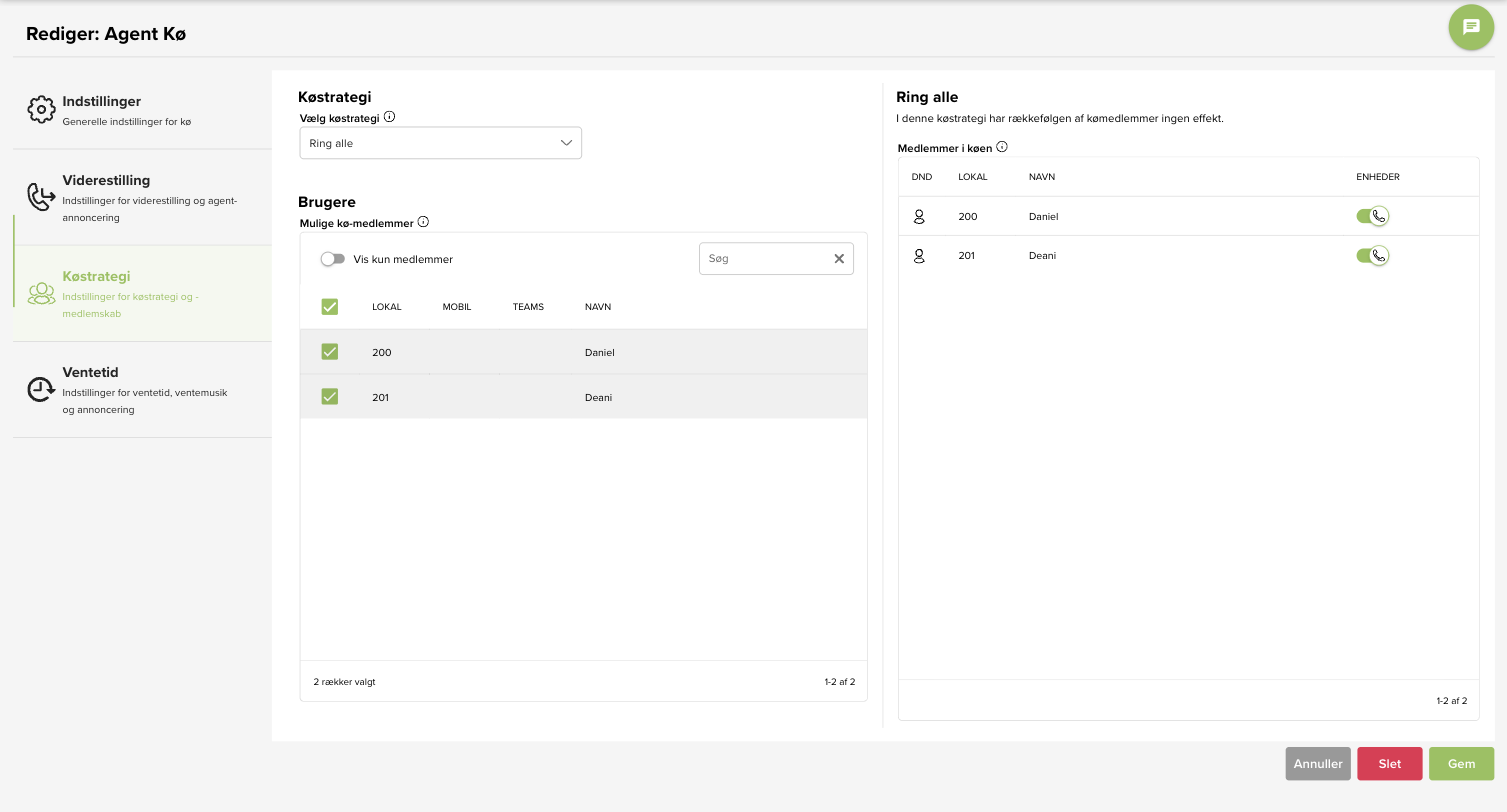Image resolution: width=1507 pixels, height=812 pixels.
Task: Click DND person icon for Daniel
Action: click(919, 216)
